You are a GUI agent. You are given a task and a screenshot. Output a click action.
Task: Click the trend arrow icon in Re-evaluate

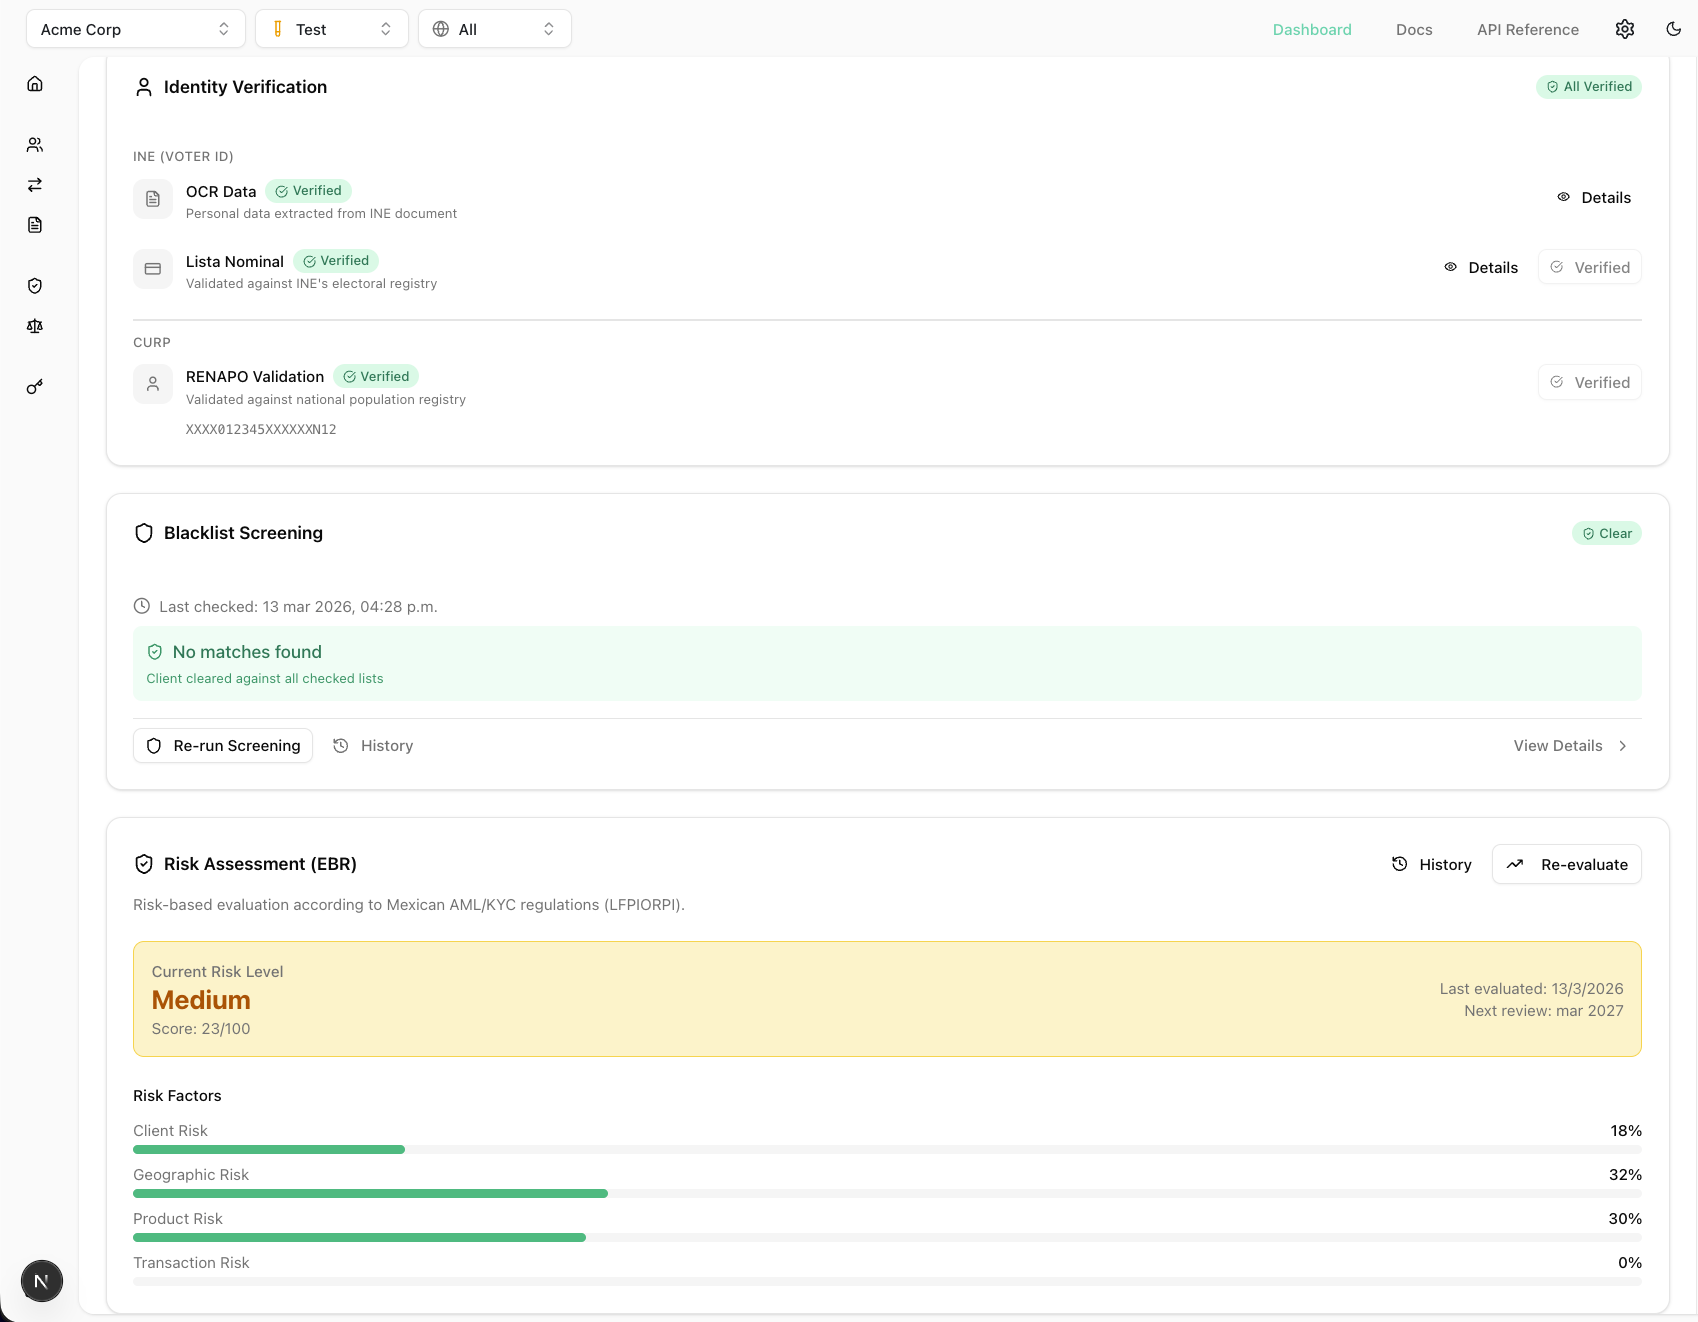1515,864
